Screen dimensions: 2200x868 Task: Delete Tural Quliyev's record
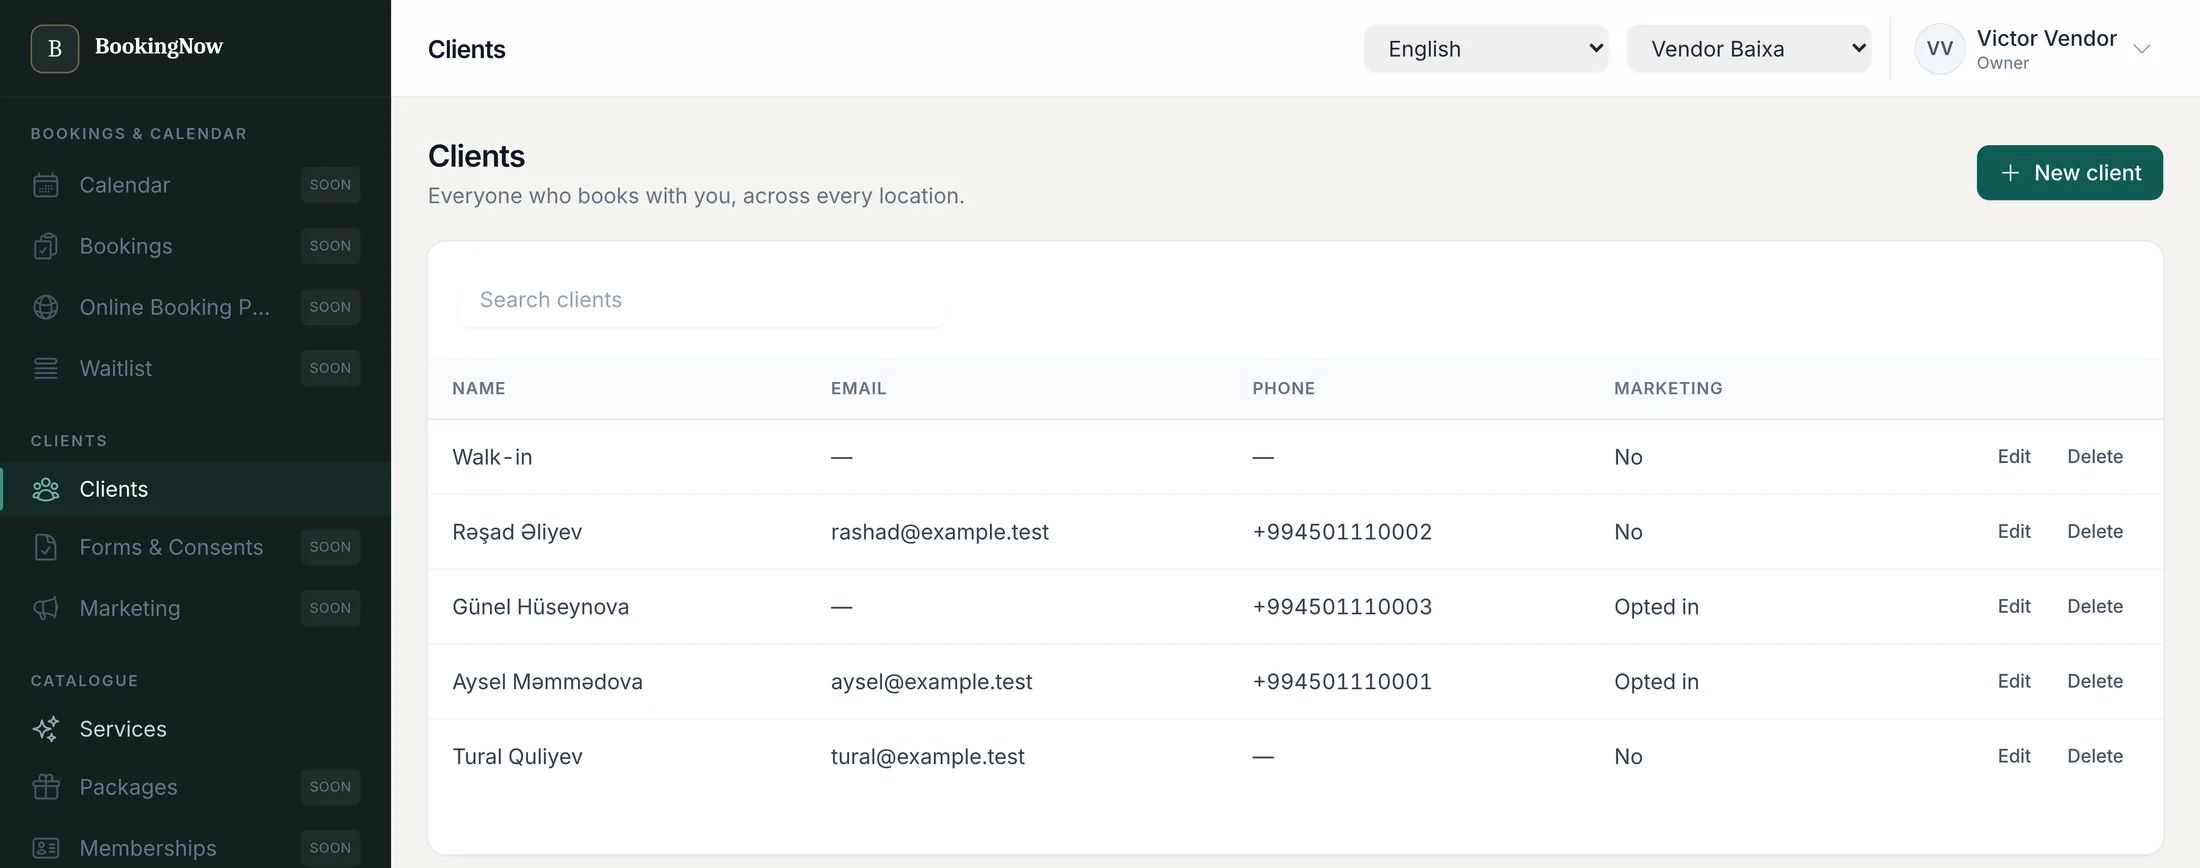(2095, 757)
